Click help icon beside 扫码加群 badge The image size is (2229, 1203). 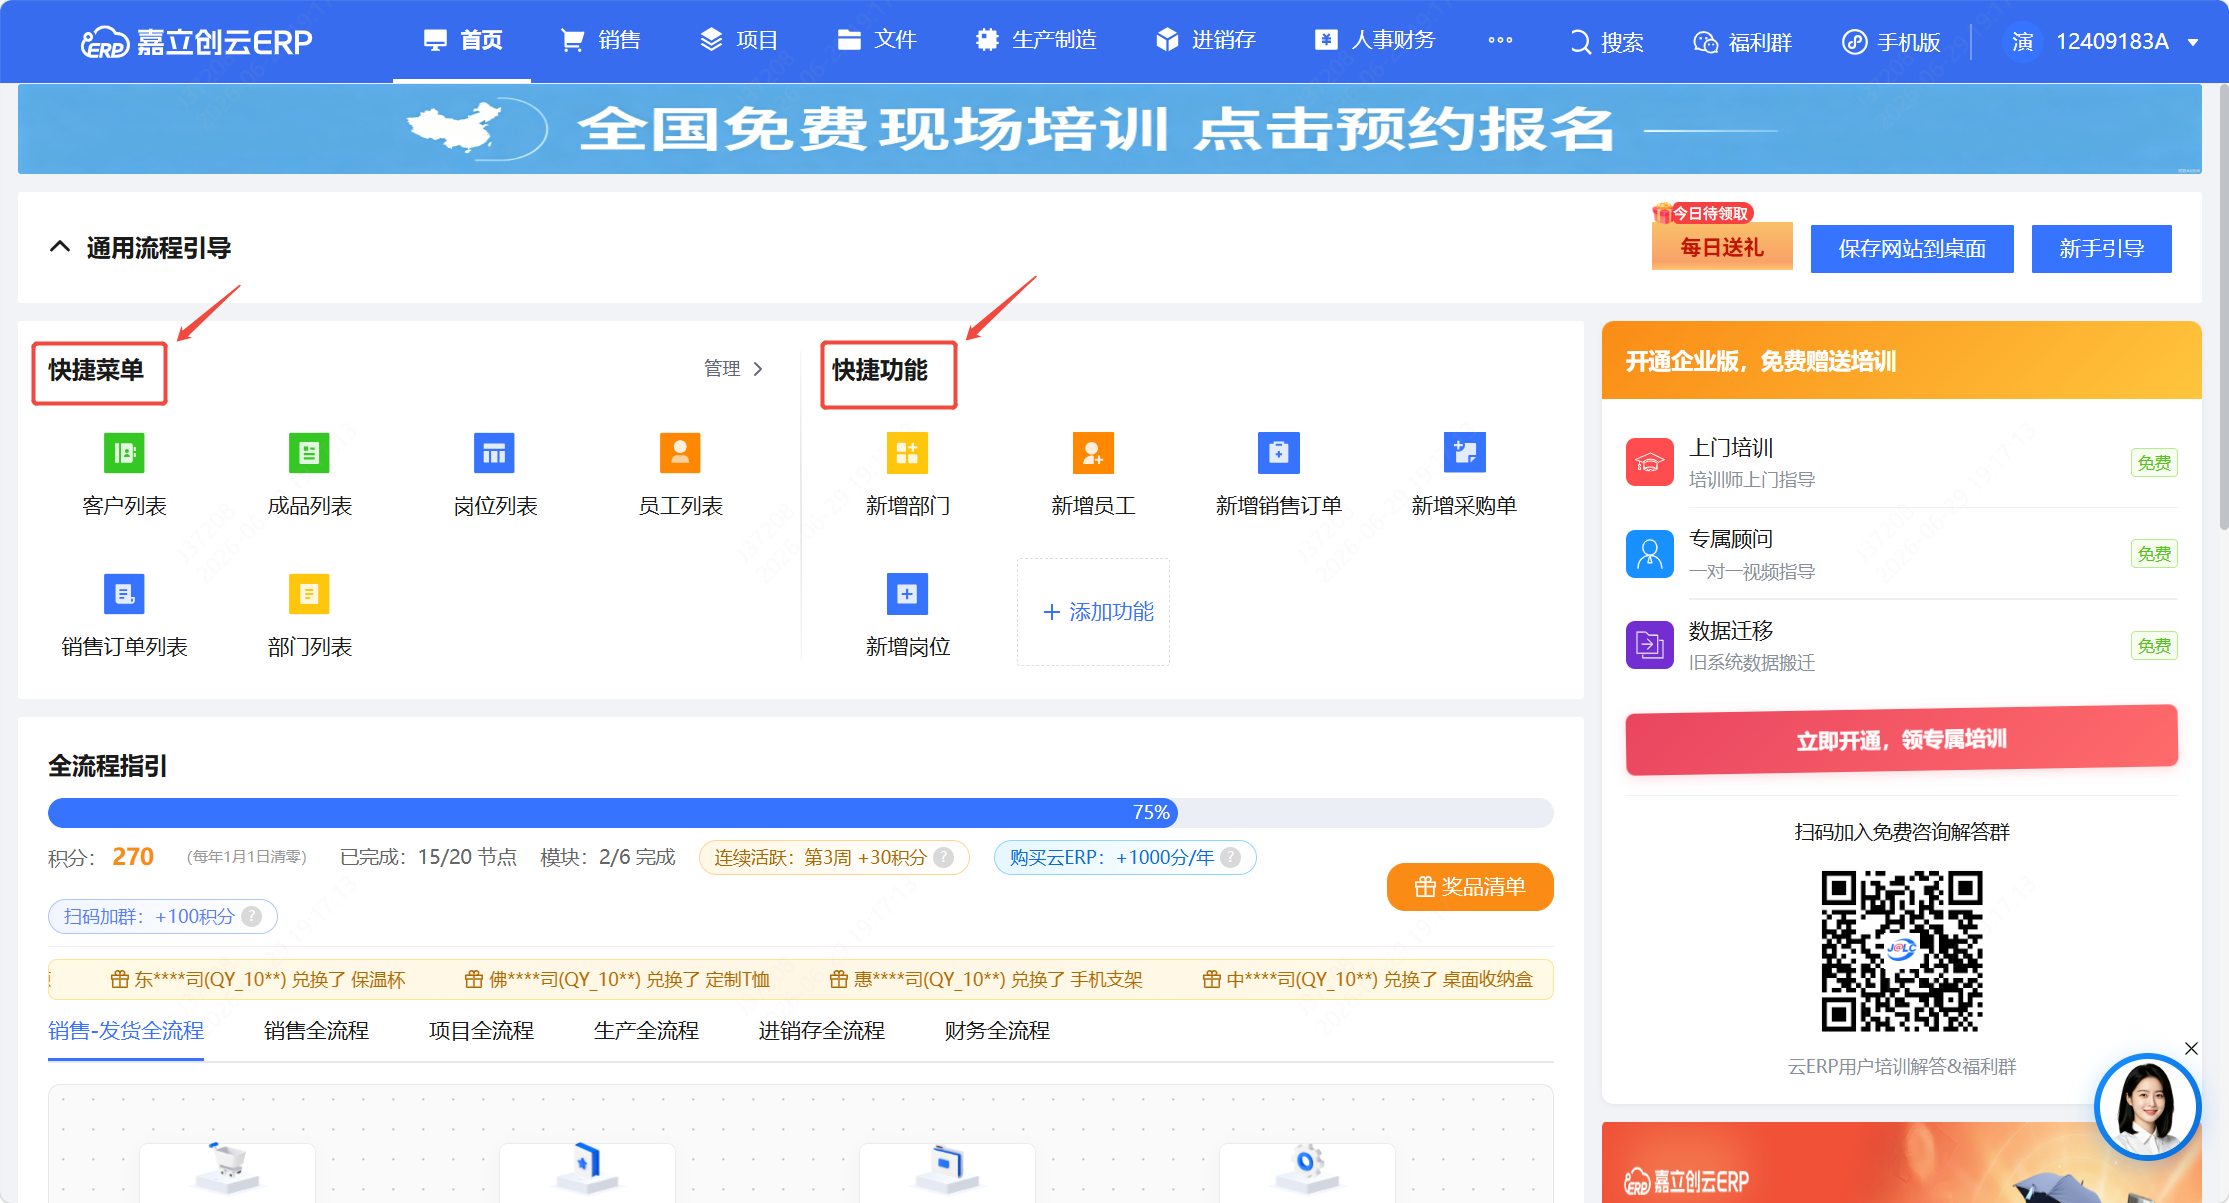[x=252, y=916]
